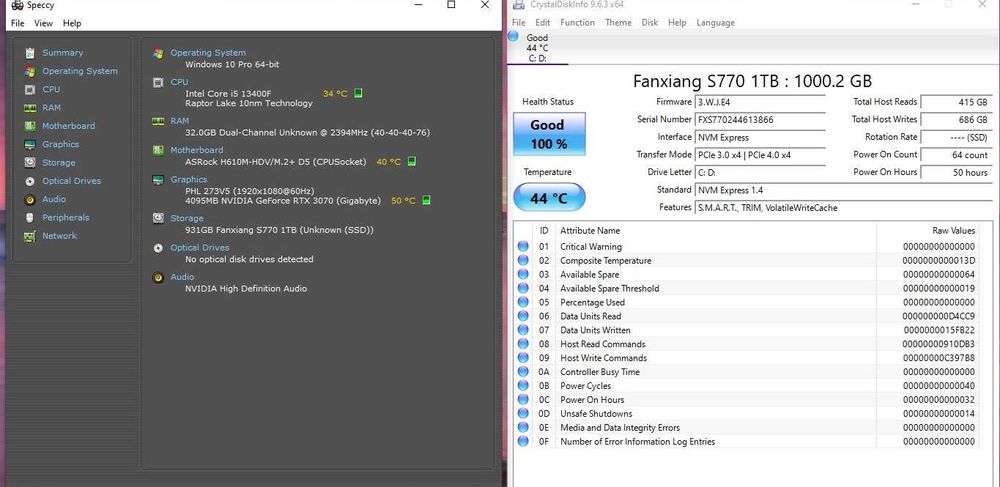The height and width of the screenshot is (487, 1000).
Task: Click the Graphics icon in the summary panel
Action: tap(158, 180)
